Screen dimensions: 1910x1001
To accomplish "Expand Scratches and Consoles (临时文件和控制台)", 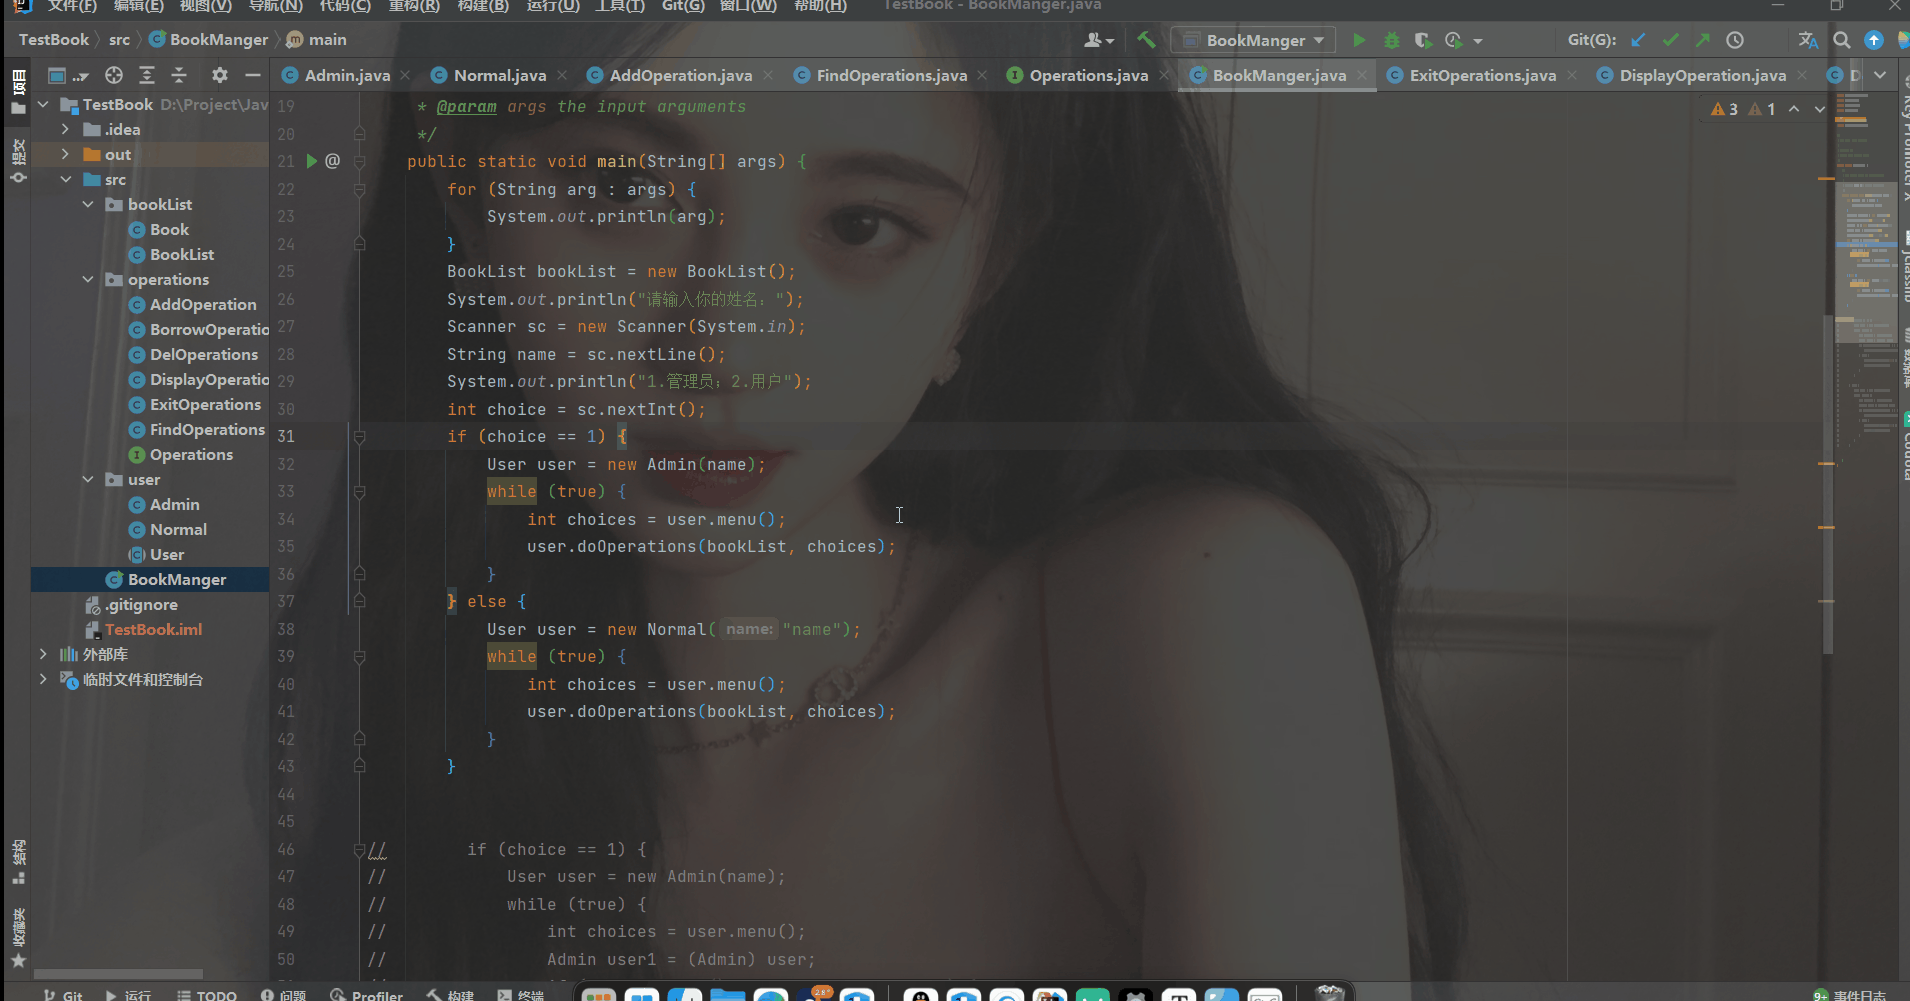I will pos(43,679).
